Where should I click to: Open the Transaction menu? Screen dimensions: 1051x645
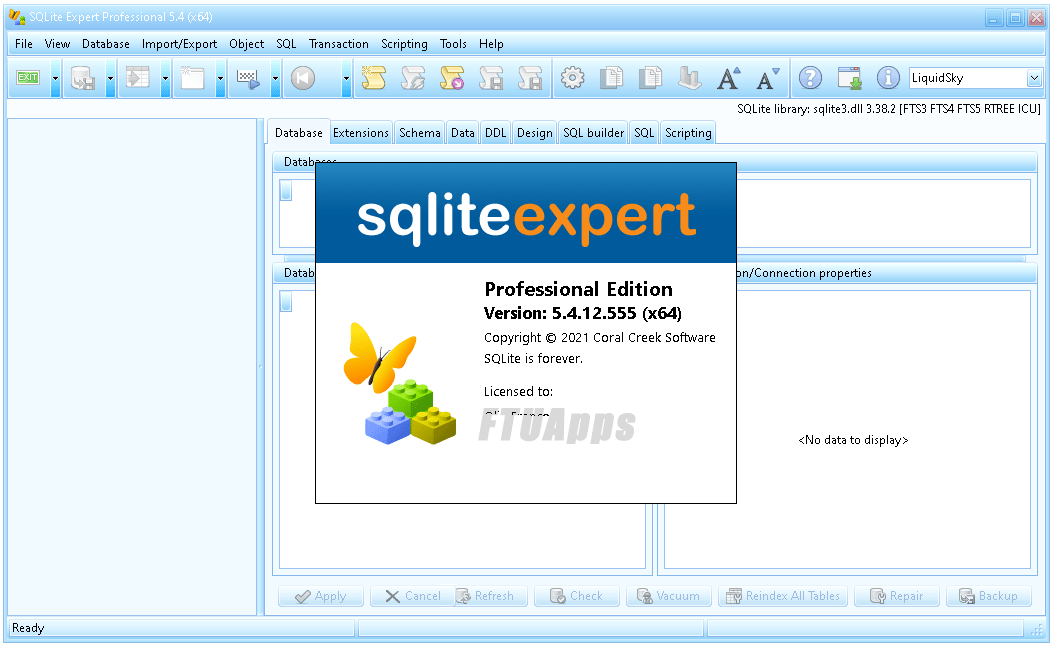(x=338, y=44)
